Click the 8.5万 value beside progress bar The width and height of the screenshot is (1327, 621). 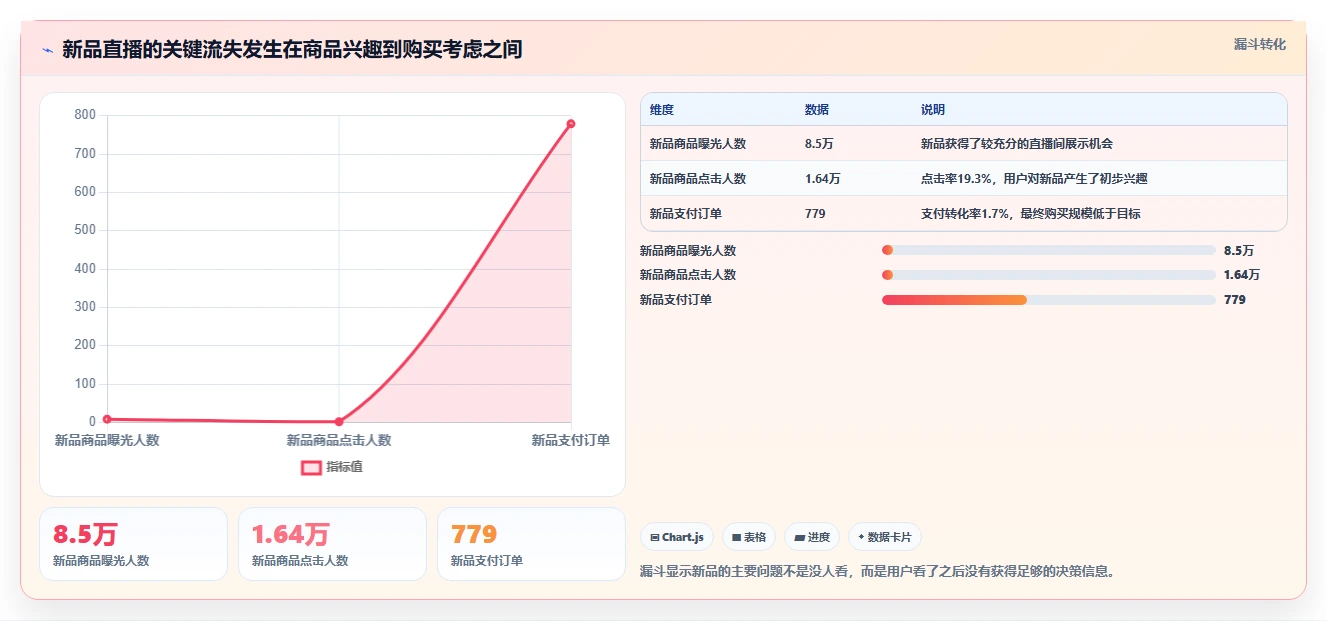coord(1239,250)
